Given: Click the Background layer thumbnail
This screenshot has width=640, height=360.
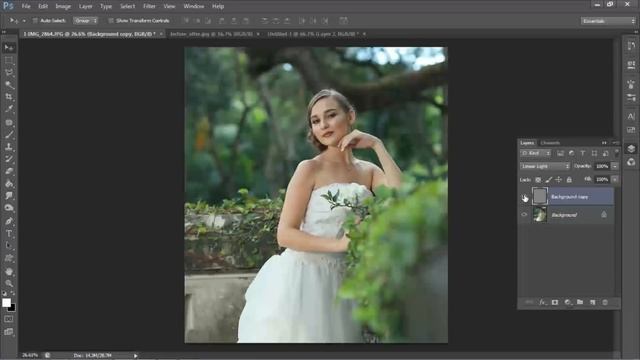Looking at the screenshot, I should click(540, 215).
